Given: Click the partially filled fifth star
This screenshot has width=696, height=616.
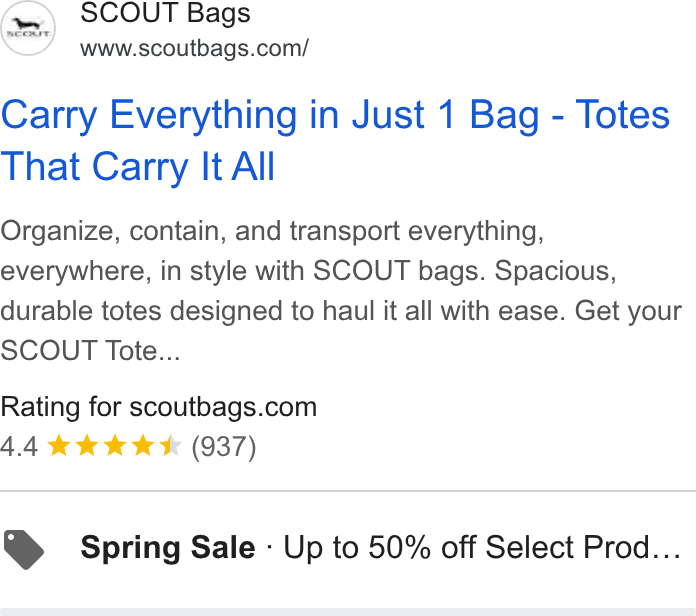Looking at the screenshot, I should (171, 446).
